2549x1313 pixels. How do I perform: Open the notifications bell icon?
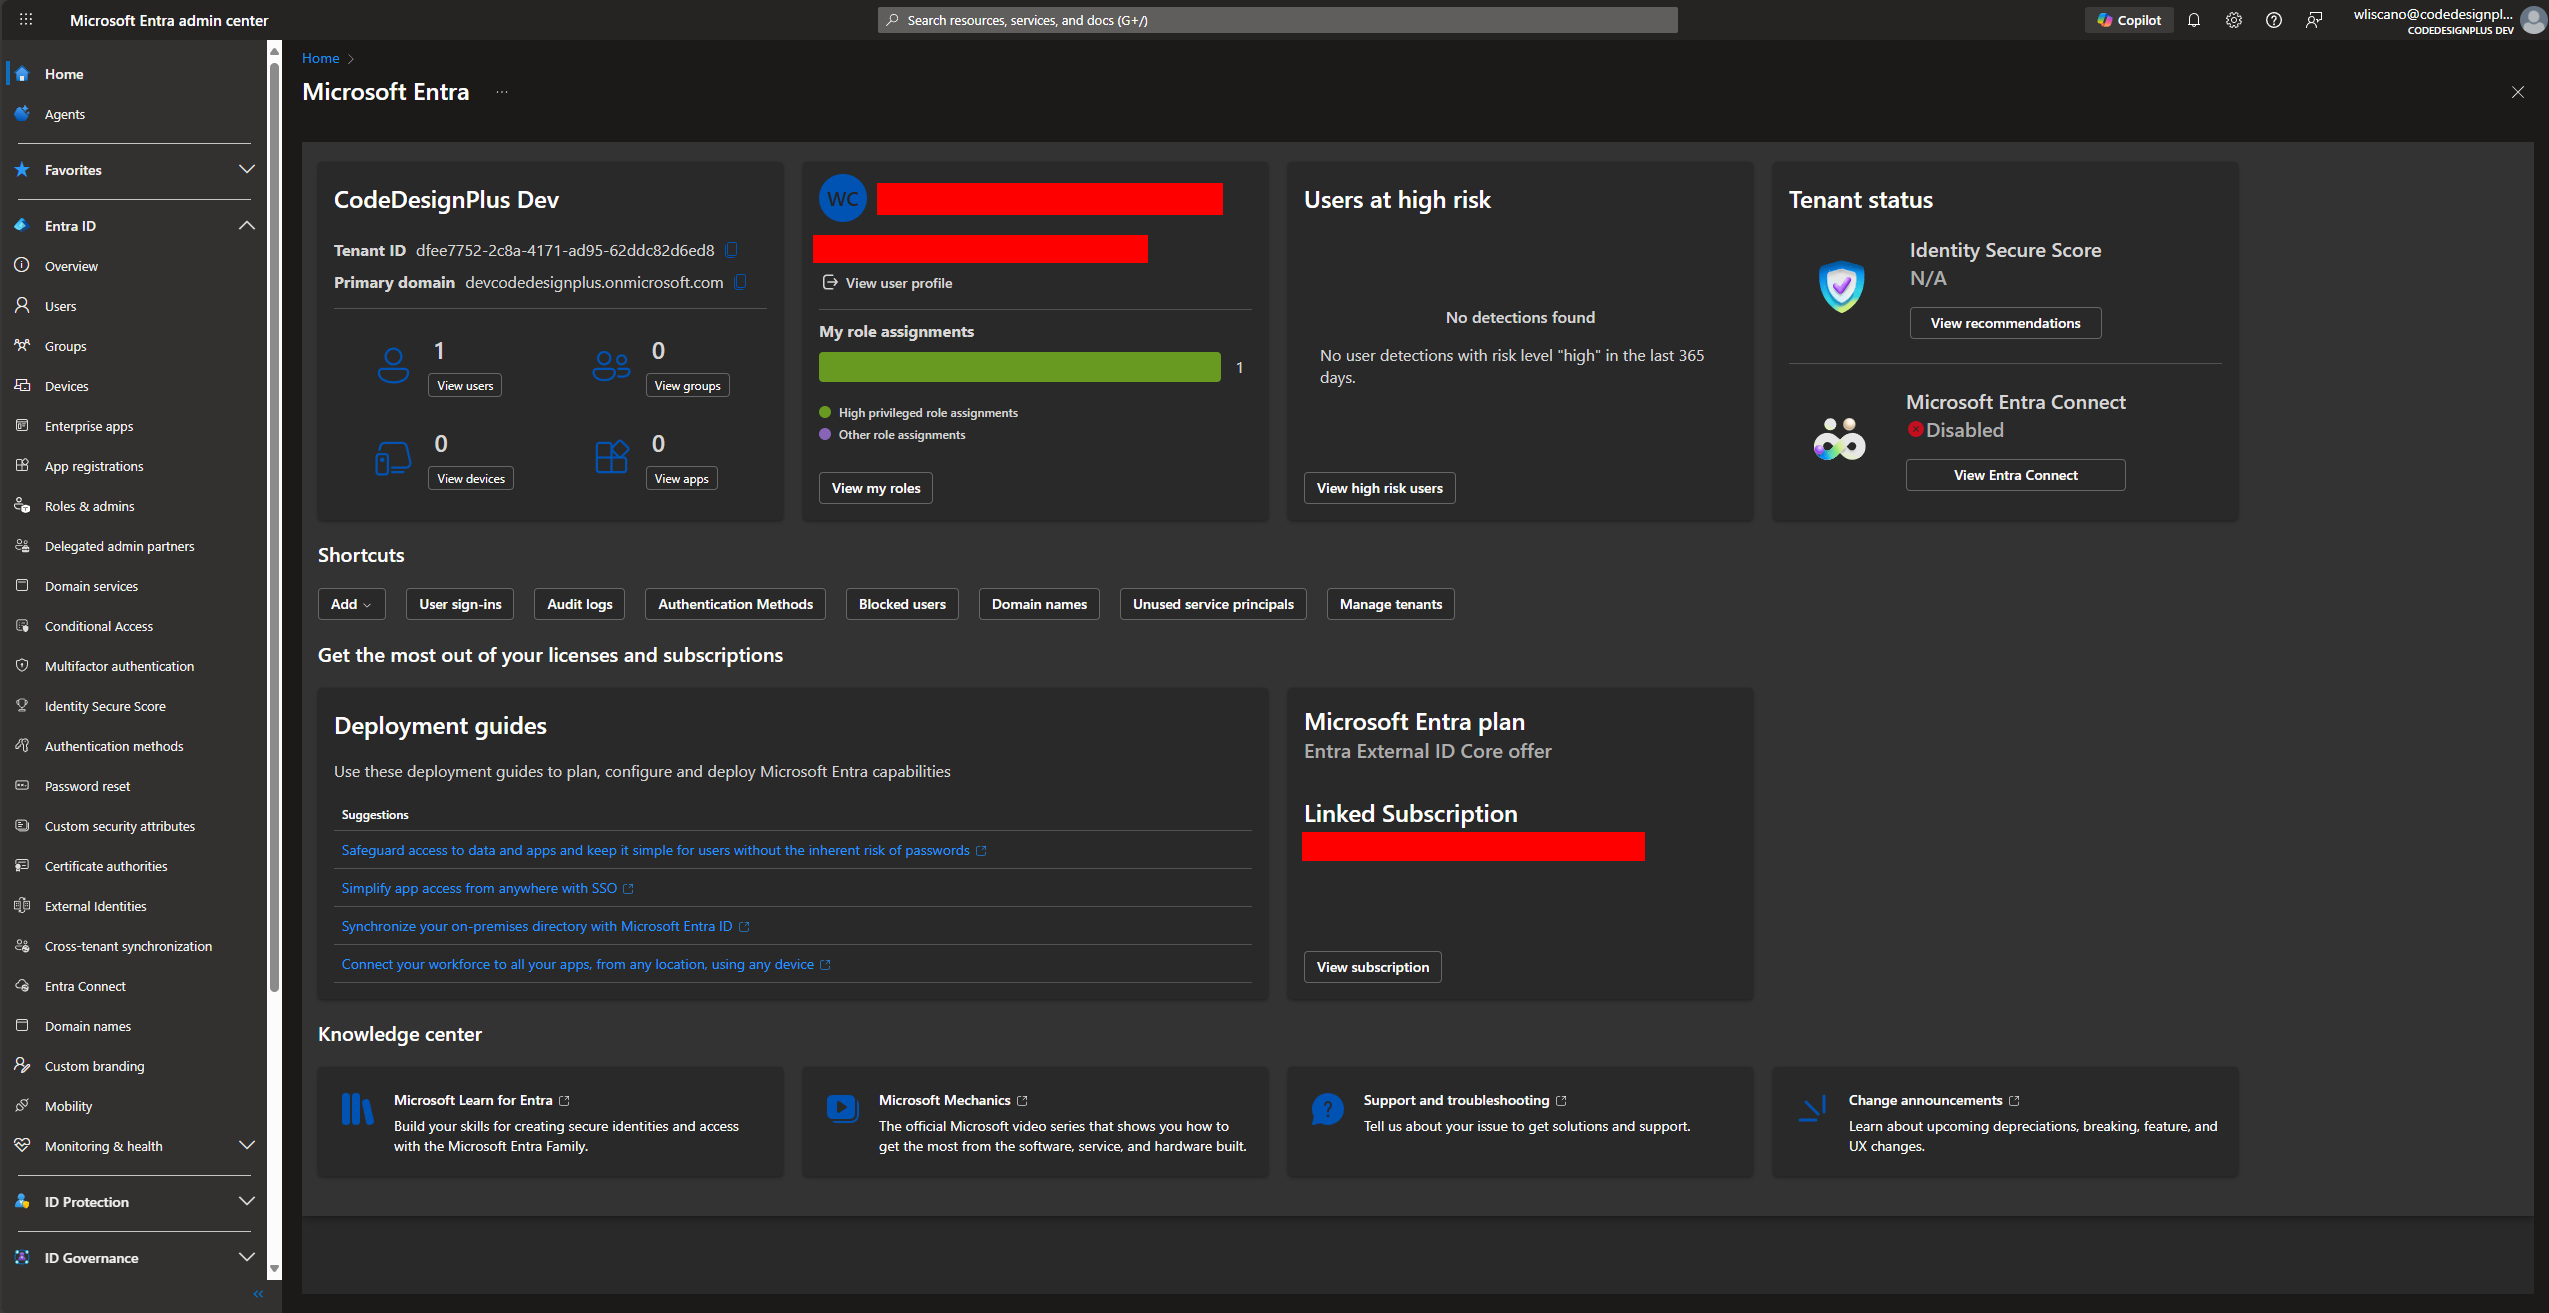pyautogui.click(x=2194, y=20)
